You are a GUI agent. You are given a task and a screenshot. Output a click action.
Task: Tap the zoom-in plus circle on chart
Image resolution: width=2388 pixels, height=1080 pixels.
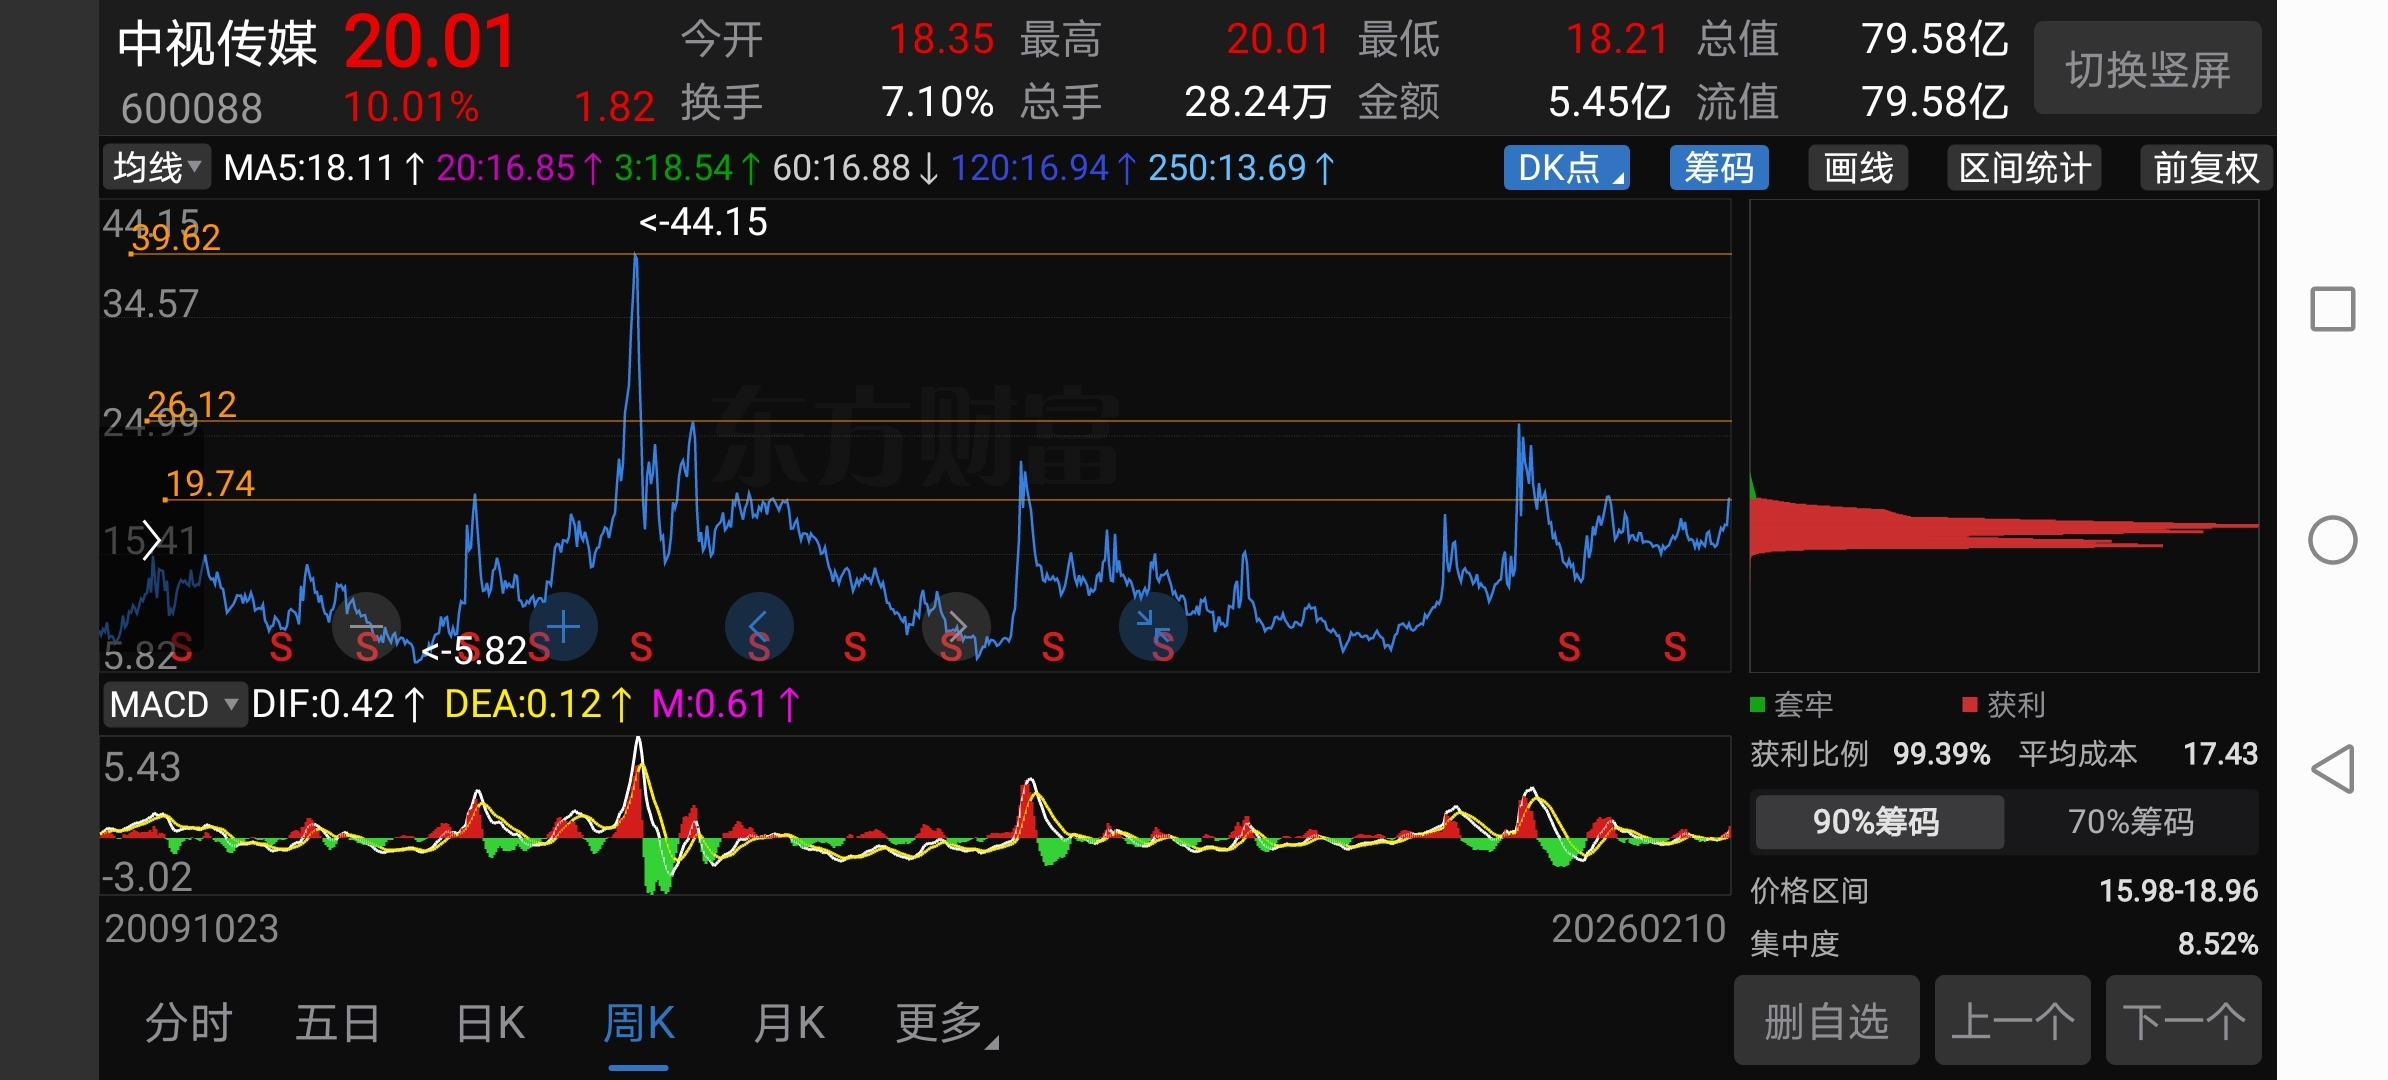(563, 627)
